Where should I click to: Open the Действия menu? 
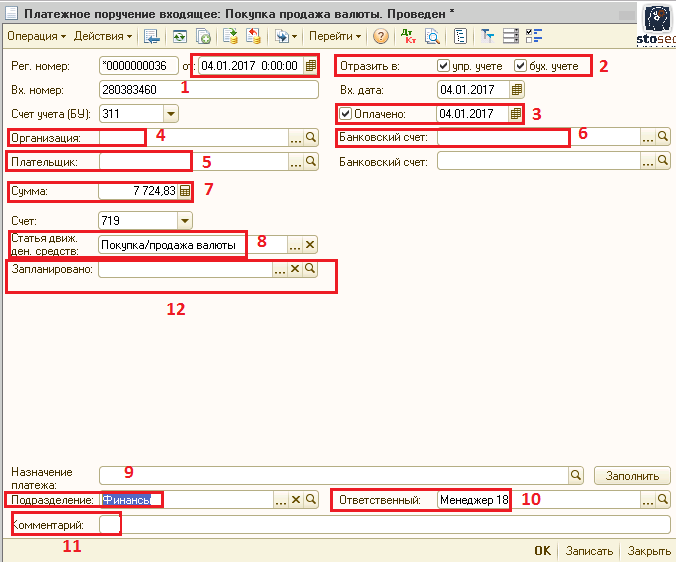103,36
